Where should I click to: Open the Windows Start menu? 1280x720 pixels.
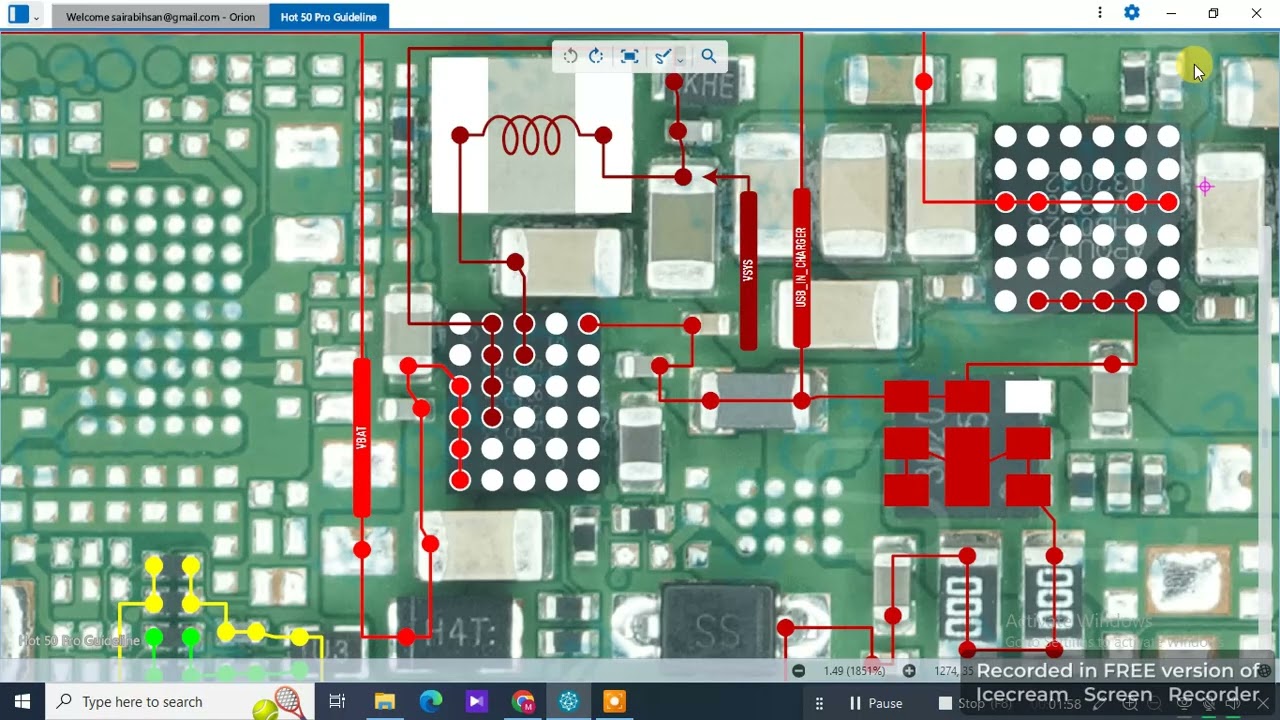coord(22,702)
